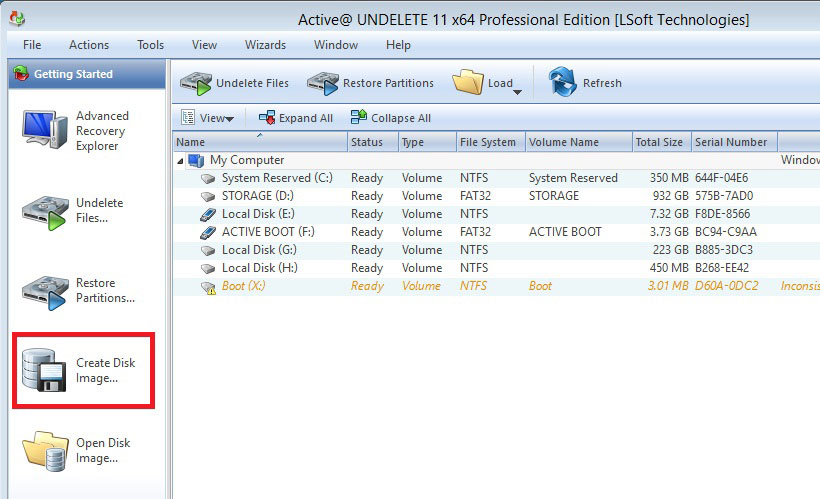Click the Refresh arrows icon
Image resolution: width=820 pixels, height=499 pixels.
[562, 82]
